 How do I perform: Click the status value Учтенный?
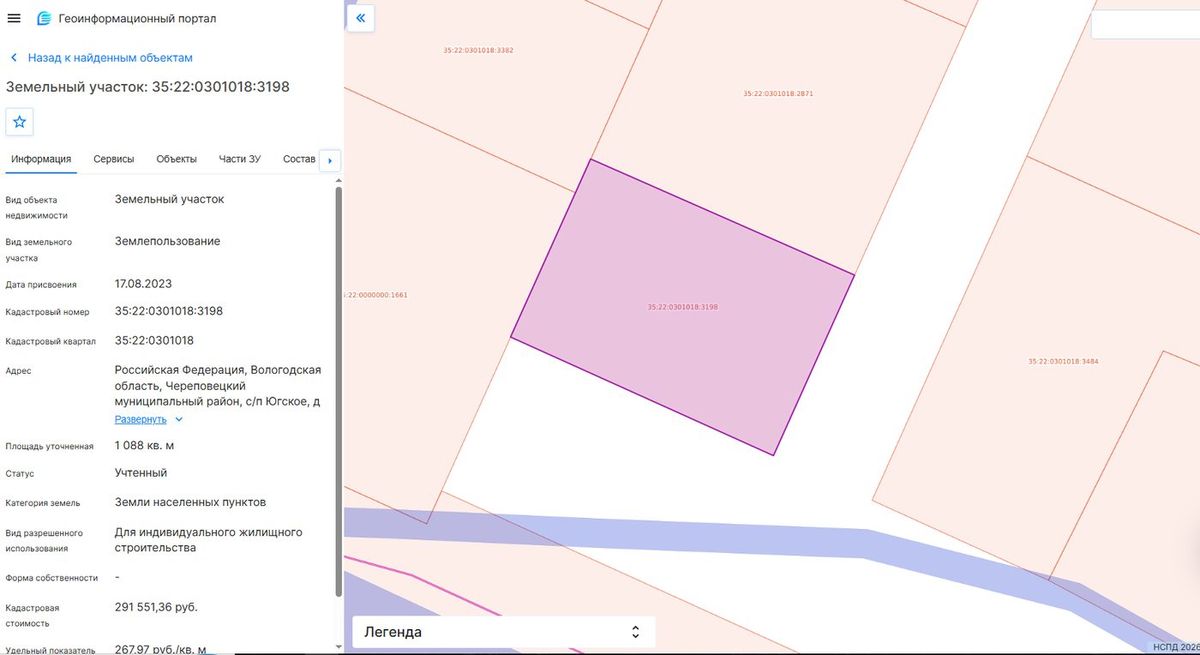[141, 473]
